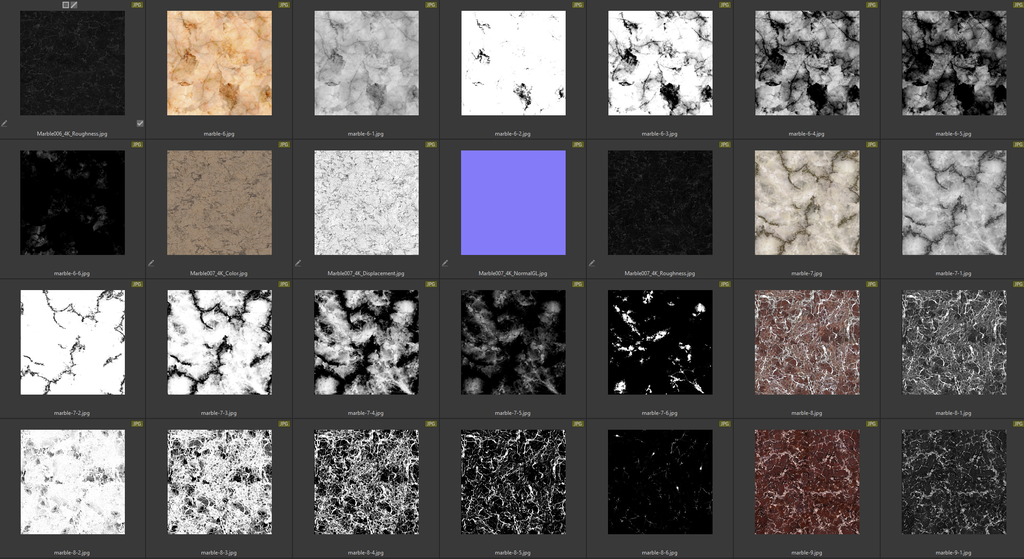Click the pencil icon under Marble006_4K_Roughness thumbnail
This screenshot has height=559, width=1024.
(x=5, y=123)
